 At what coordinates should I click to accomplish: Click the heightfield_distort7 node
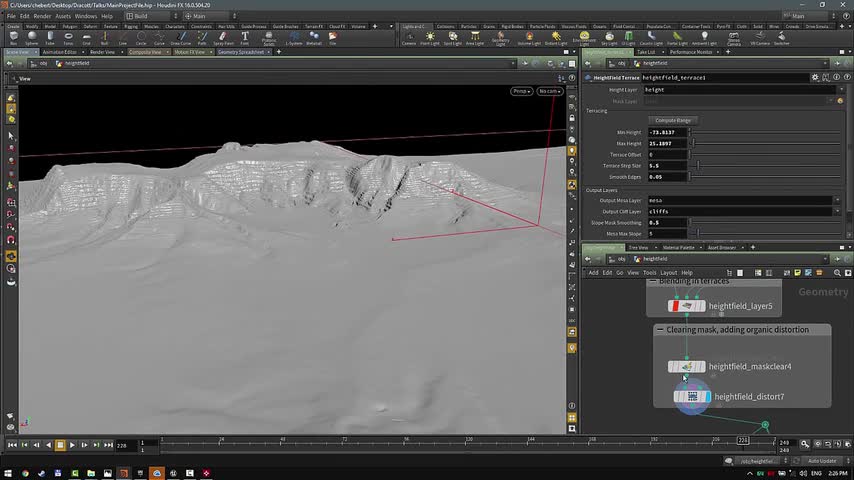(692, 397)
